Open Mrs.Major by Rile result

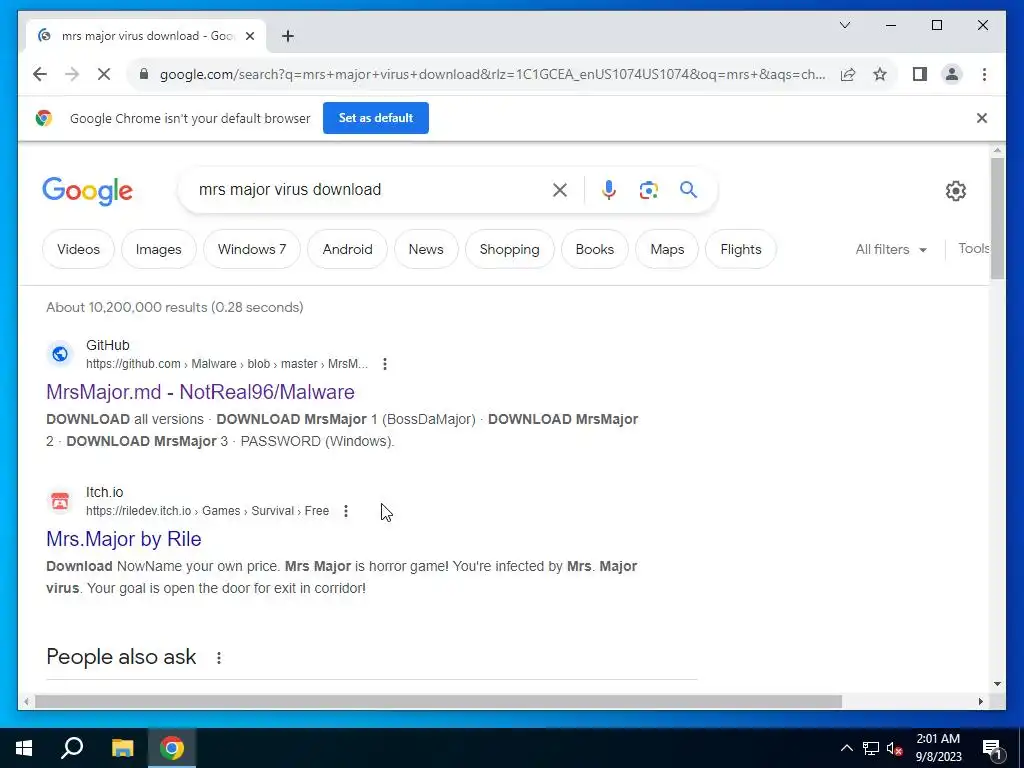click(123, 539)
